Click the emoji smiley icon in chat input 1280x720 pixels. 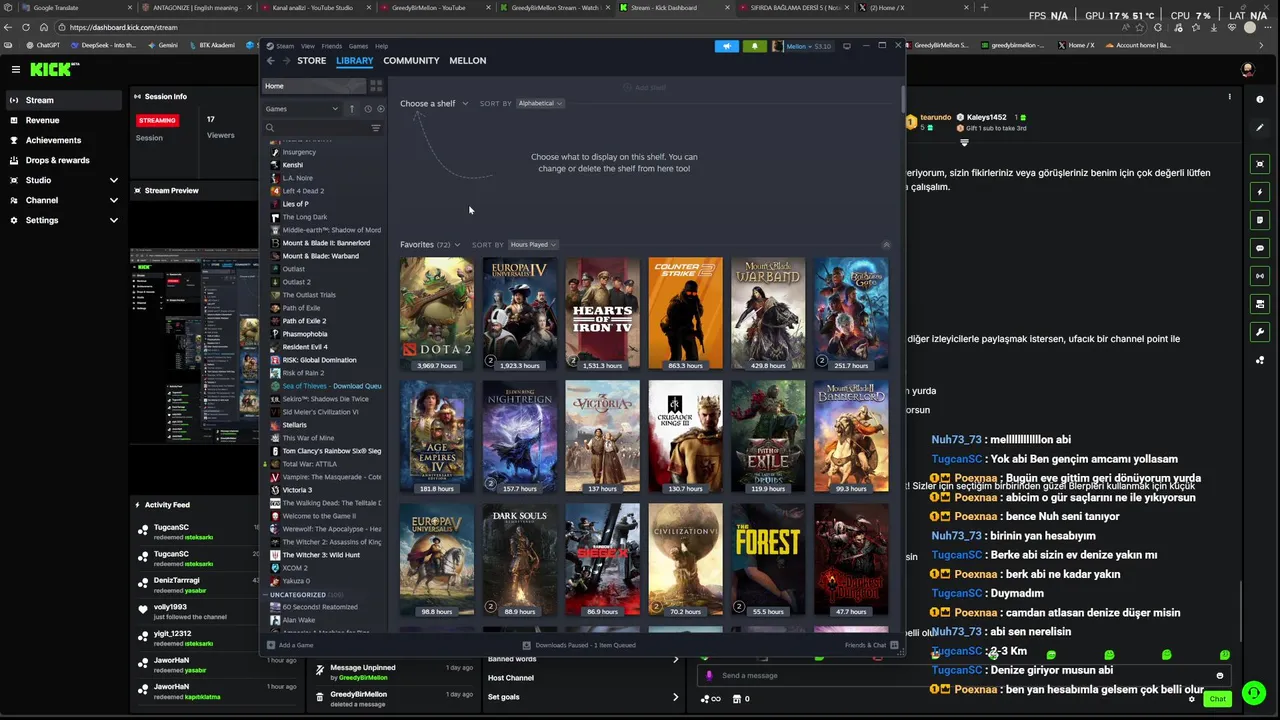point(1219,676)
